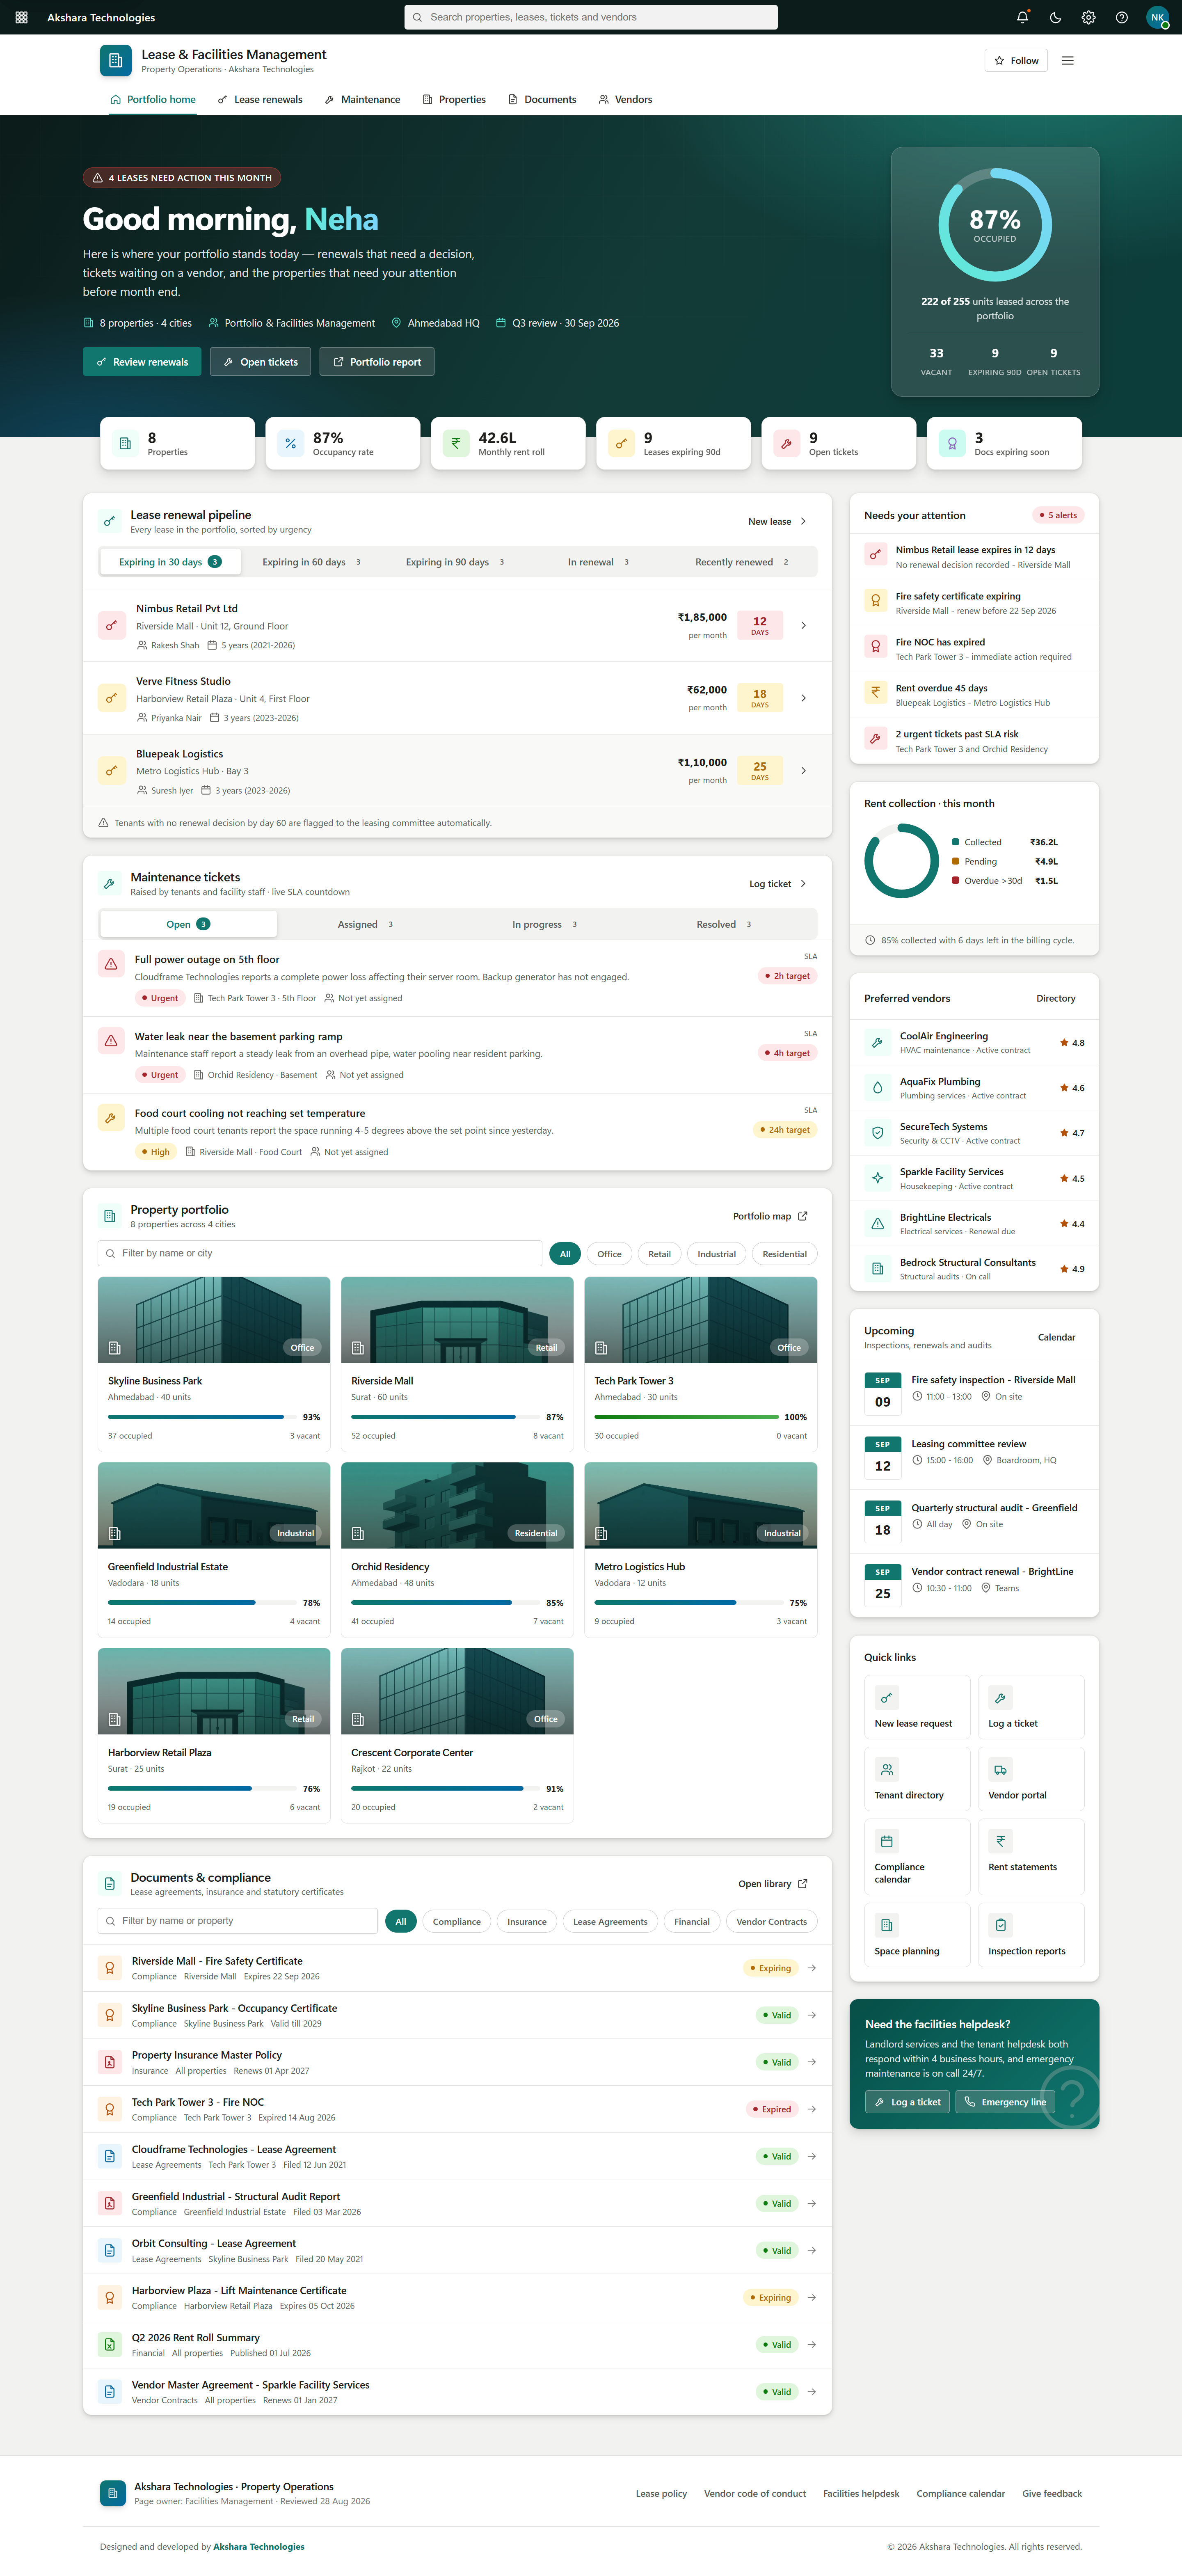Click the Rent statements rupee icon
The image size is (1182, 2576).
click(x=1000, y=1841)
